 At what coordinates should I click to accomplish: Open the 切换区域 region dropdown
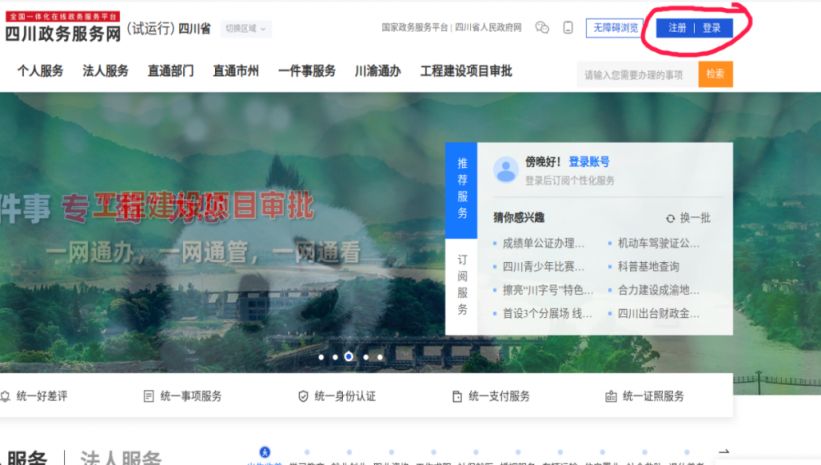tap(246, 28)
